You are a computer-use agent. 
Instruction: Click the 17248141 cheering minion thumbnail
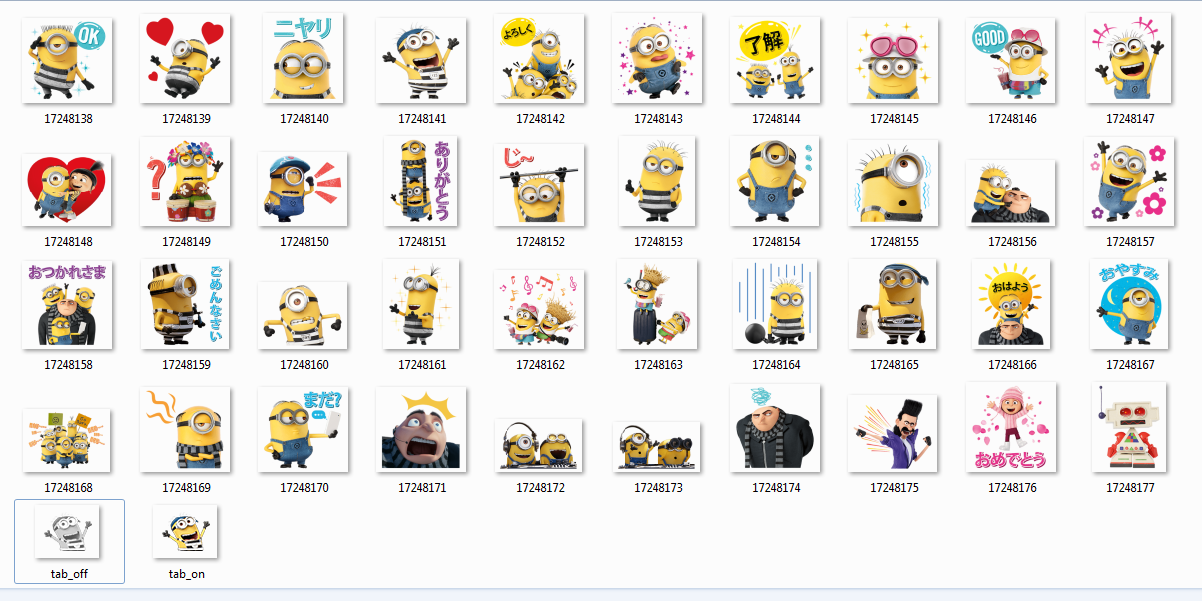coord(422,60)
